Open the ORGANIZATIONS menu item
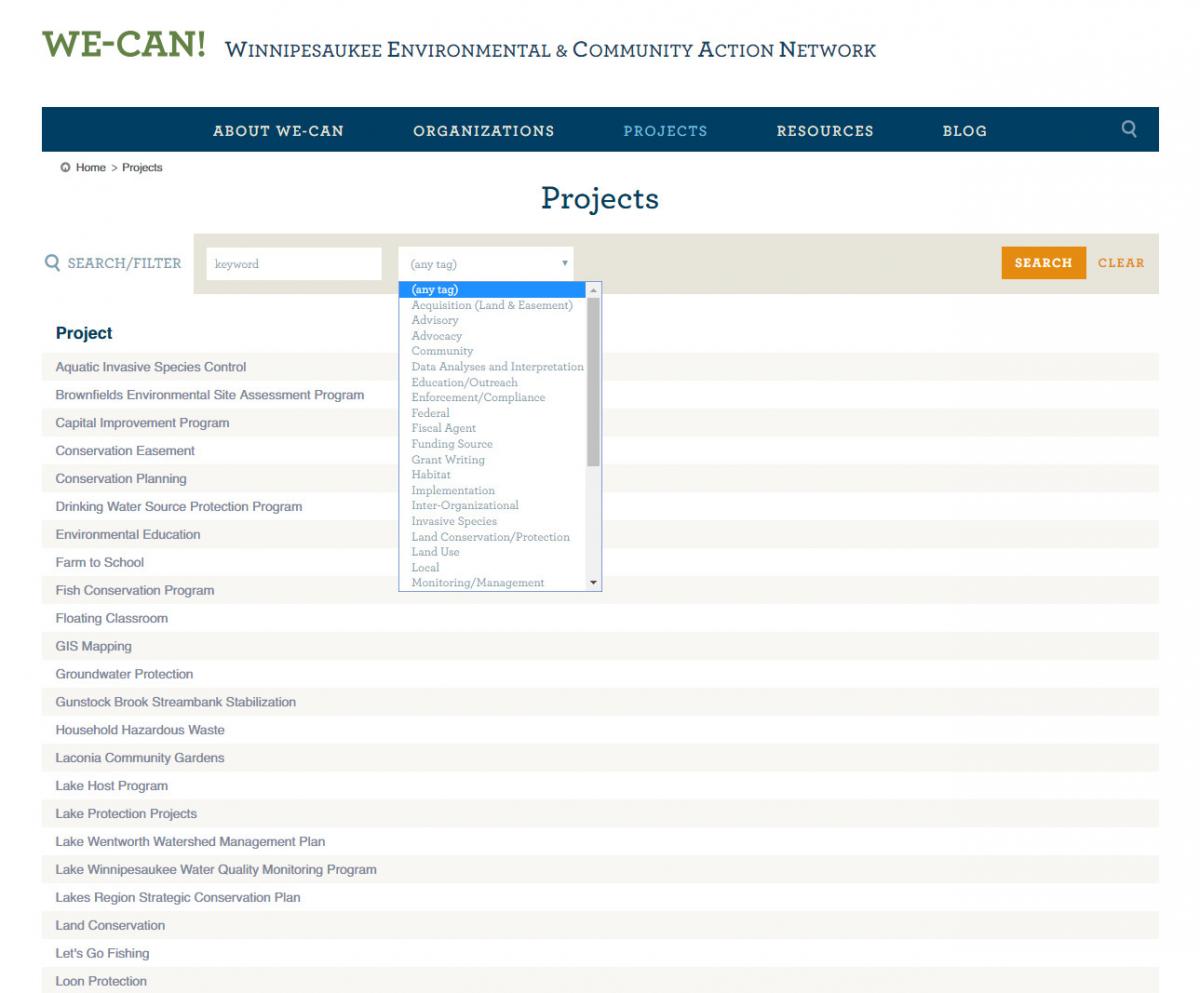Image resolution: width=1200 pixels, height=993 pixels. pyautogui.click(x=484, y=131)
